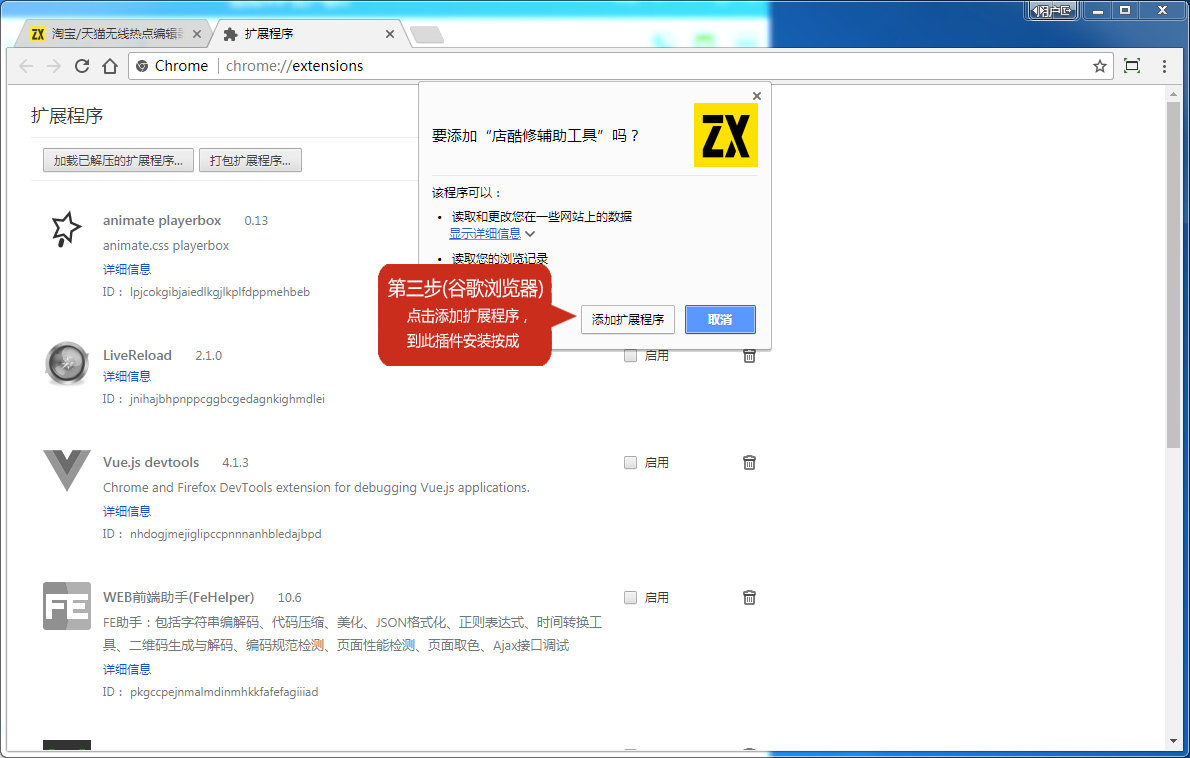Screen dimensions: 1190x758
Task: Open 详细信息 link for LiveReload
Action: [127, 376]
